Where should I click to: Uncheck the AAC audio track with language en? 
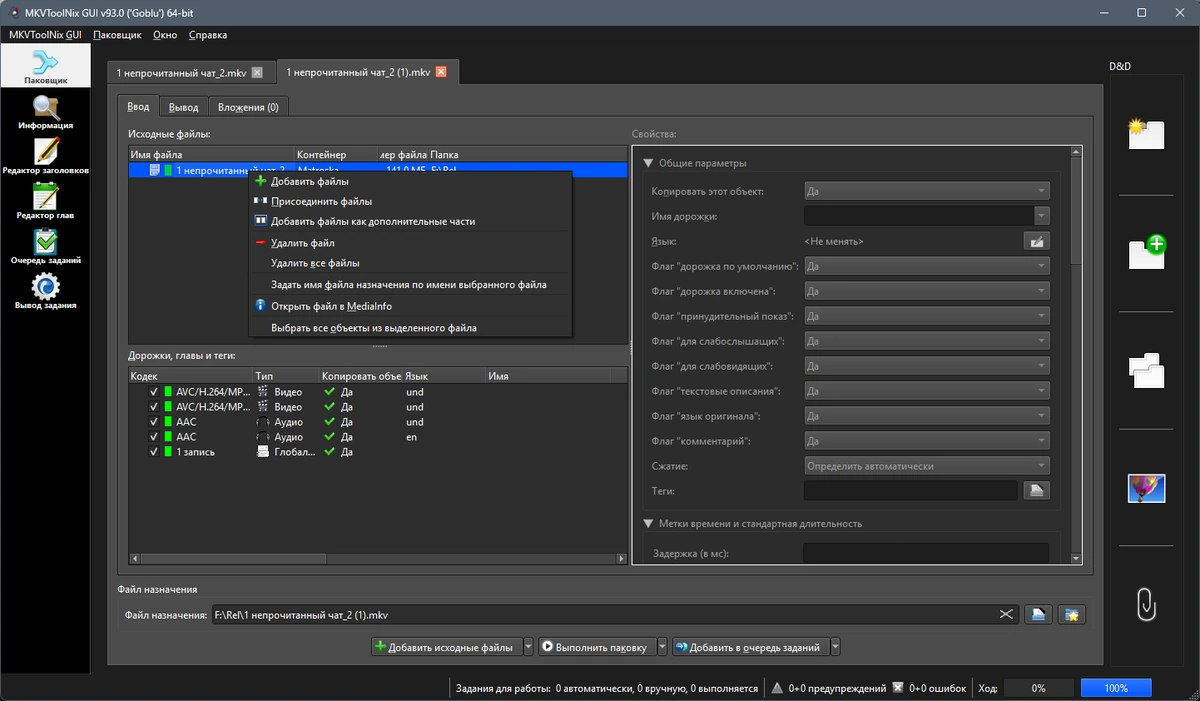(x=154, y=437)
